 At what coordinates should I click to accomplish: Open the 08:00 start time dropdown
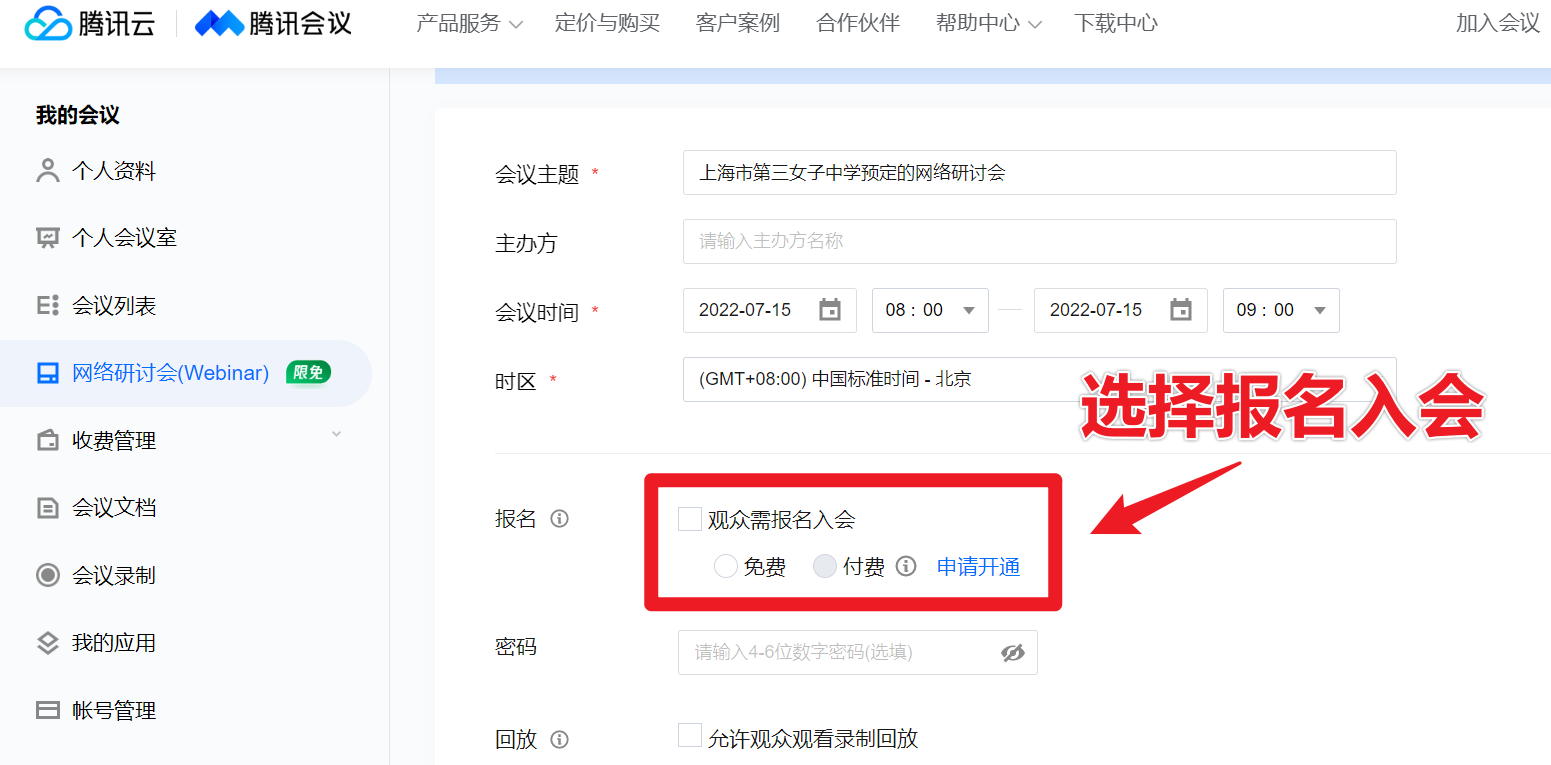point(930,310)
